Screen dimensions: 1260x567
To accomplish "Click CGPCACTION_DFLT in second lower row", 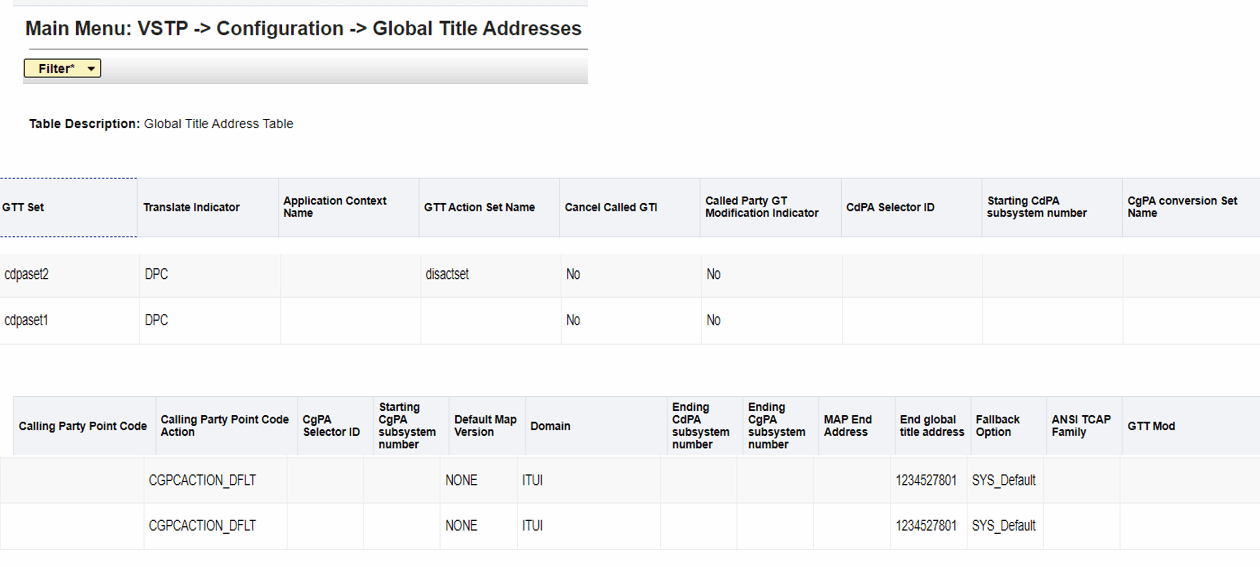I will tap(202, 525).
